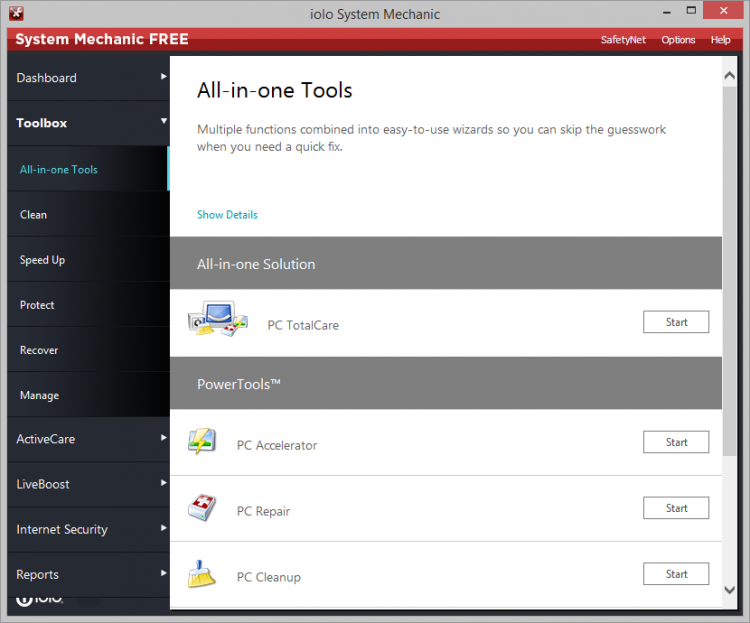Expand the Reports section arrow
Image resolution: width=750 pixels, height=623 pixels.
coord(164,573)
